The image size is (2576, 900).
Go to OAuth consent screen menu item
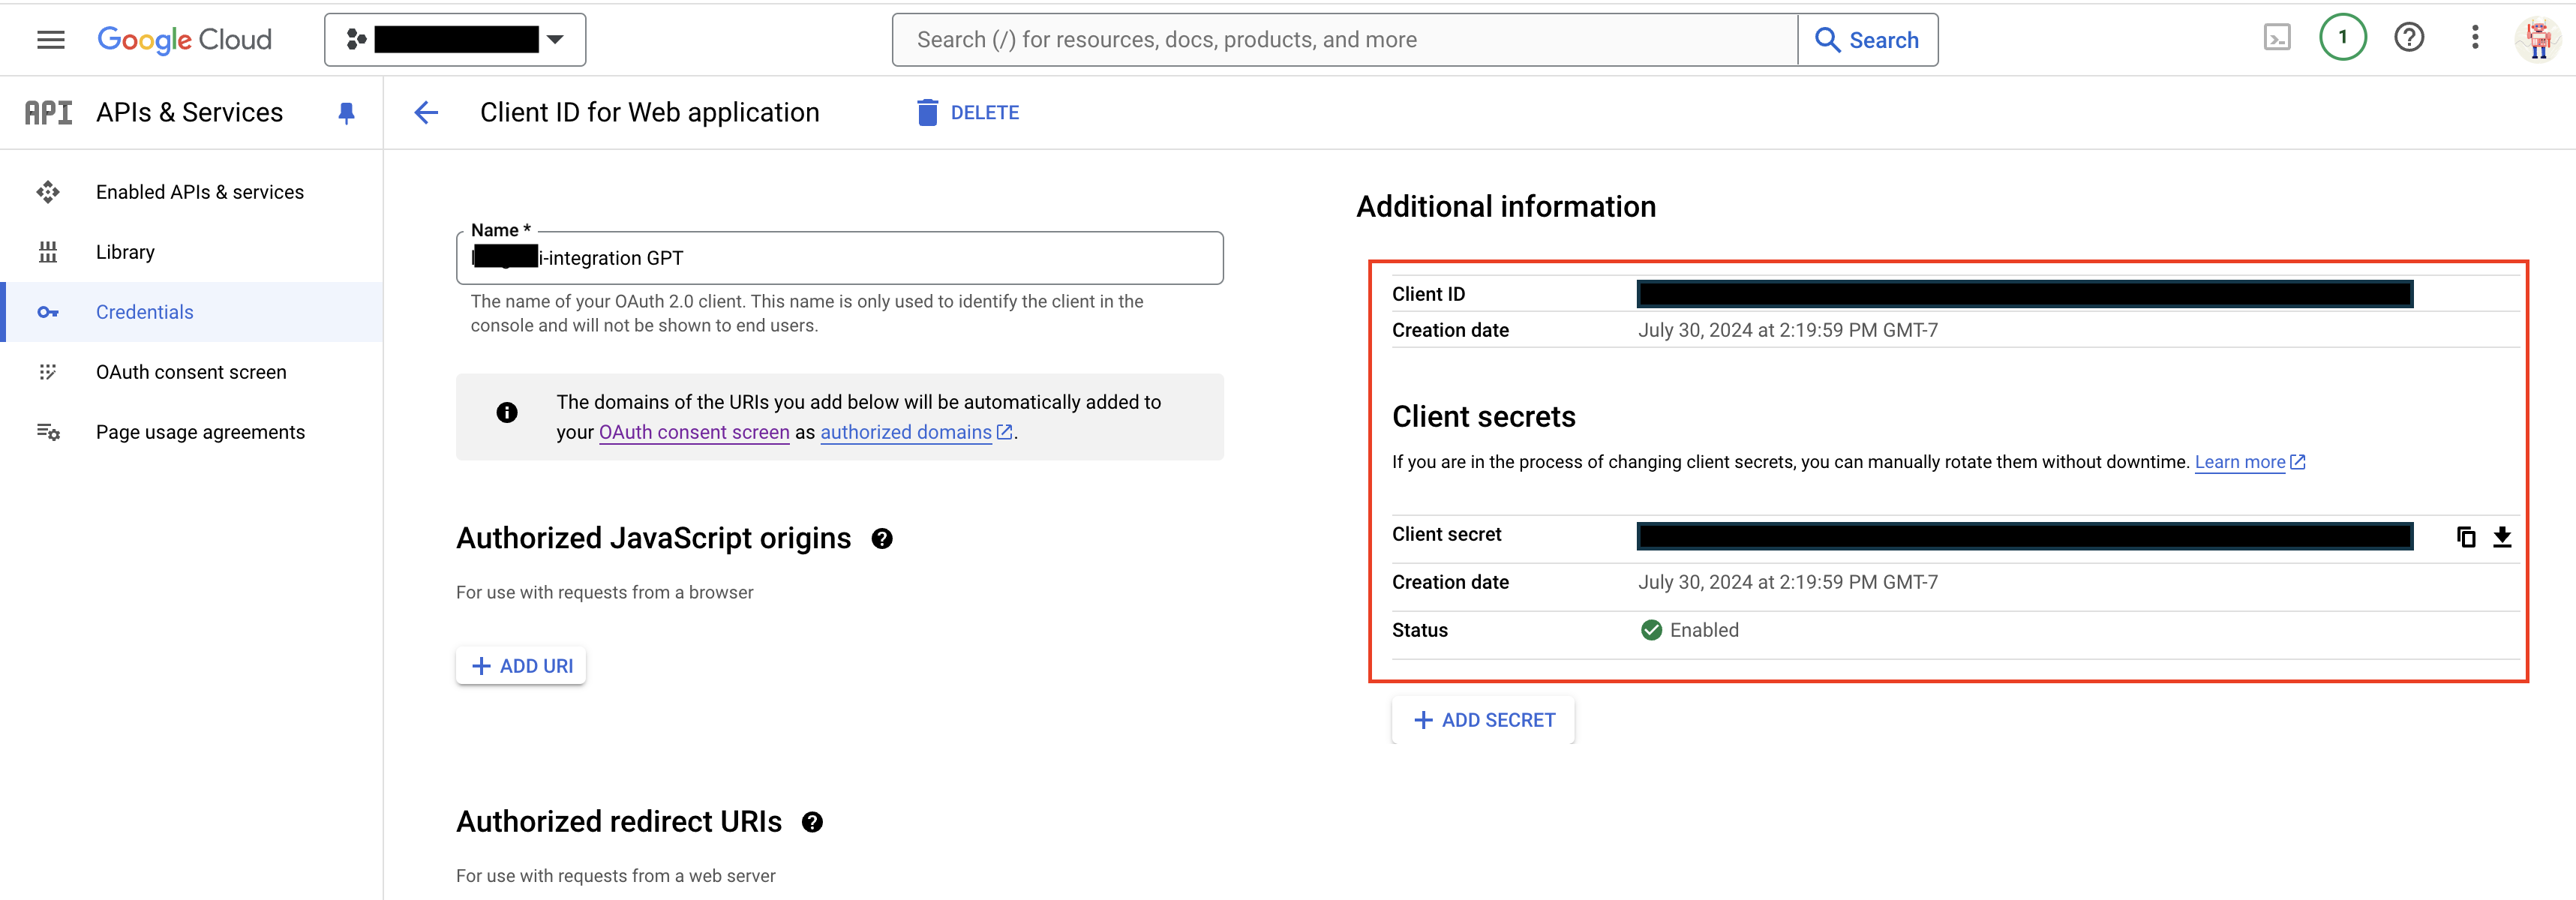pyautogui.click(x=191, y=372)
